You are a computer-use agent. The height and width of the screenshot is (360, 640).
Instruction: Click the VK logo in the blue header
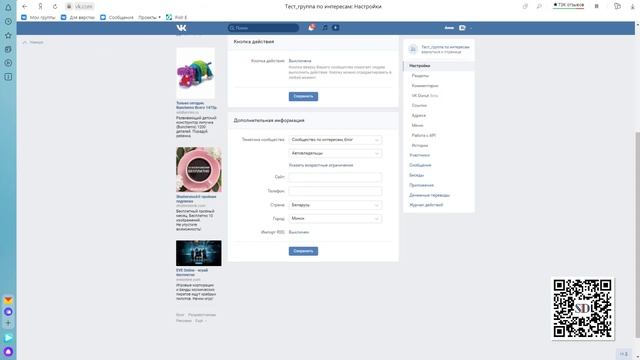tap(182, 28)
